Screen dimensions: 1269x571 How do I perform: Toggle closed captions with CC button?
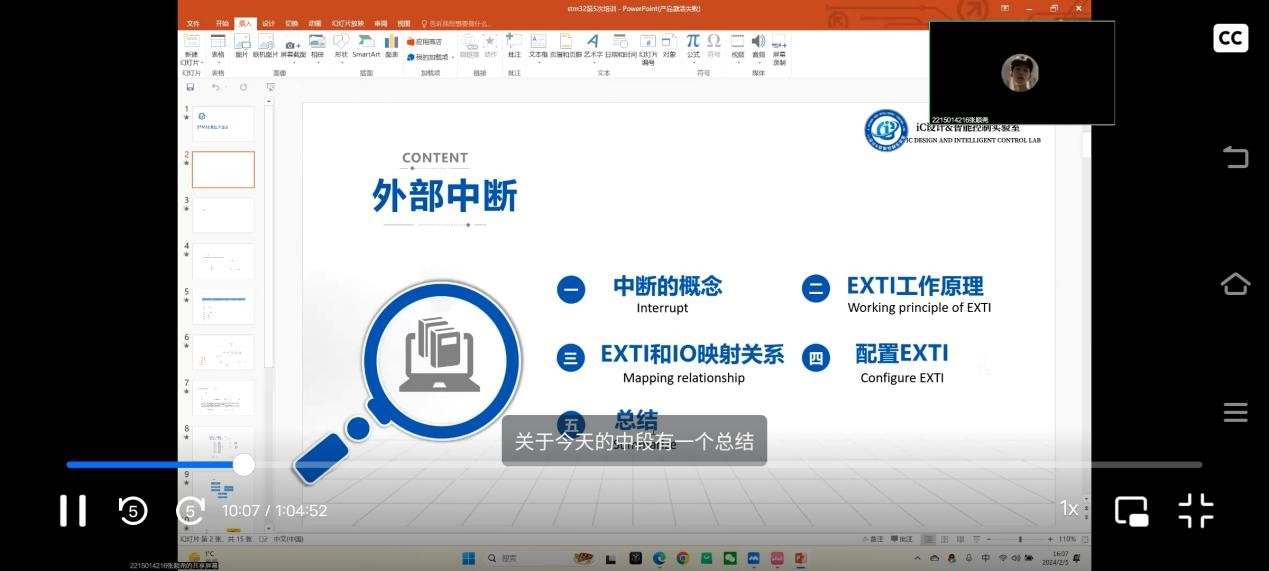click(x=1230, y=38)
